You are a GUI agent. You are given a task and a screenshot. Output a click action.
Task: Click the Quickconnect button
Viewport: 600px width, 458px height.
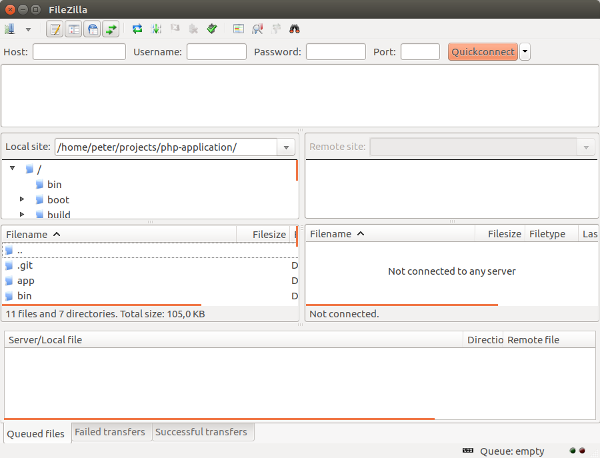483,52
